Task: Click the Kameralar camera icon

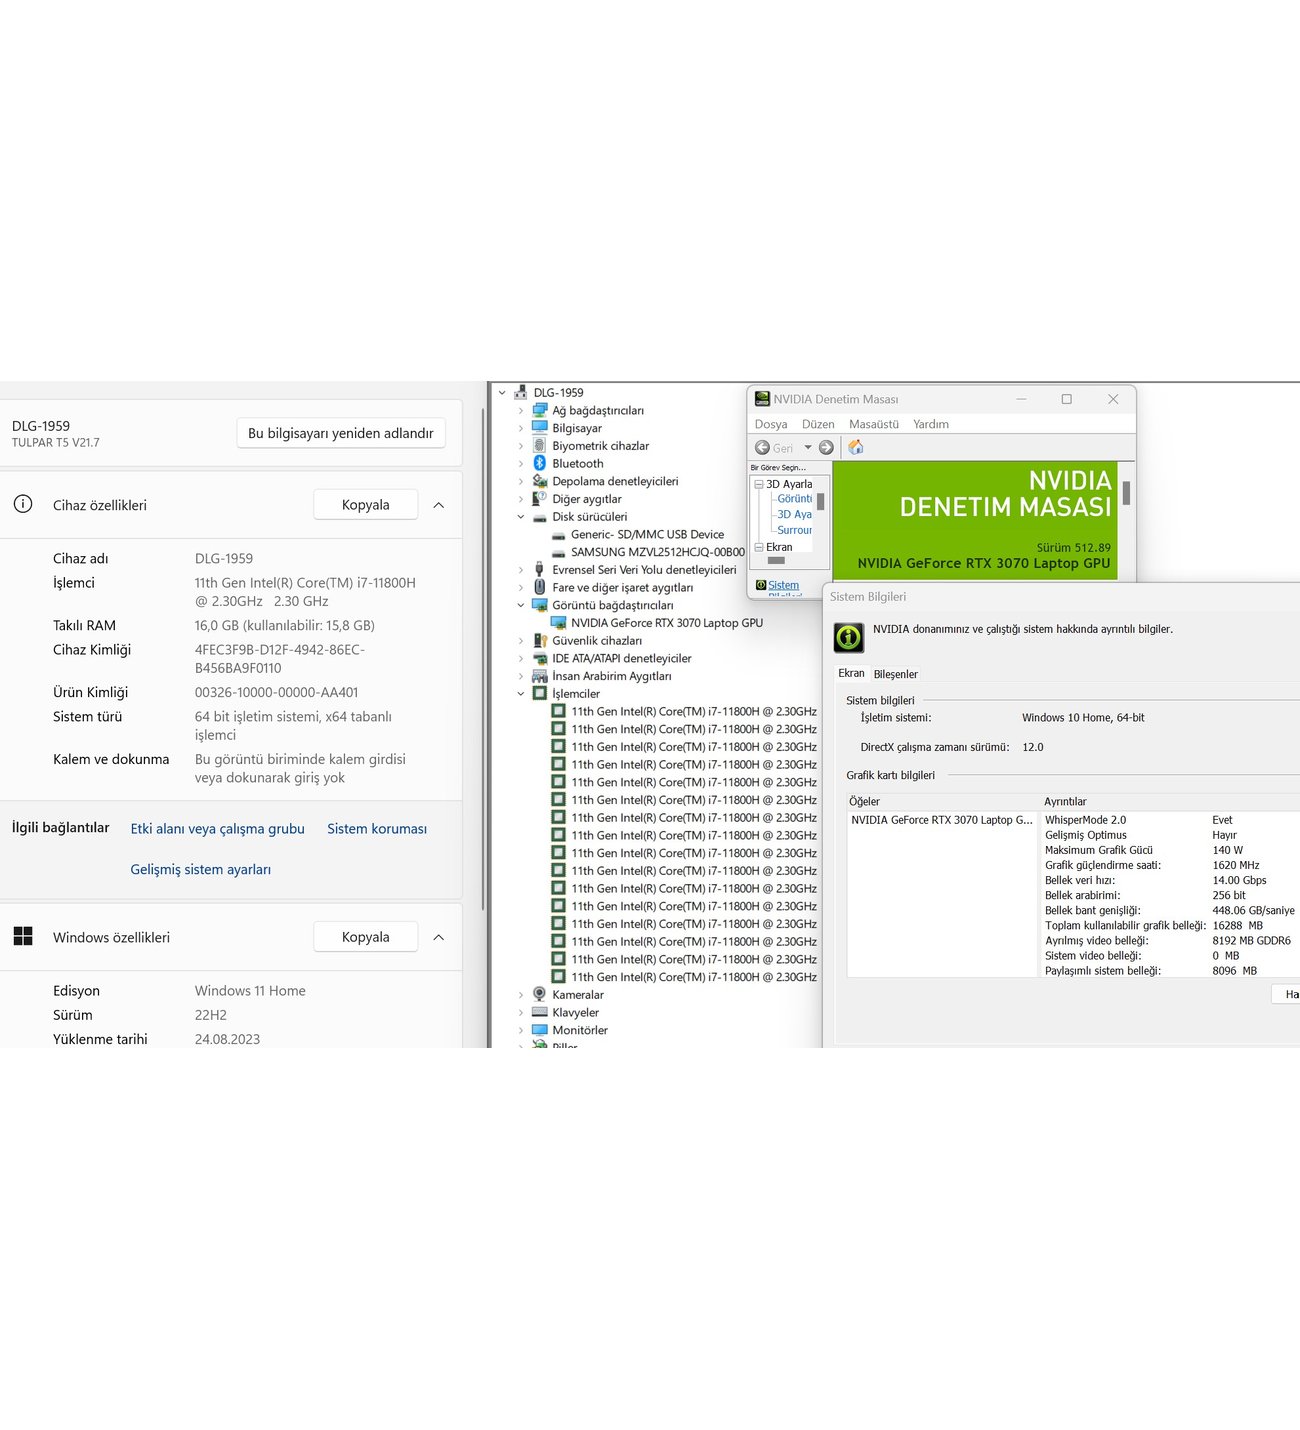Action: (540, 995)
